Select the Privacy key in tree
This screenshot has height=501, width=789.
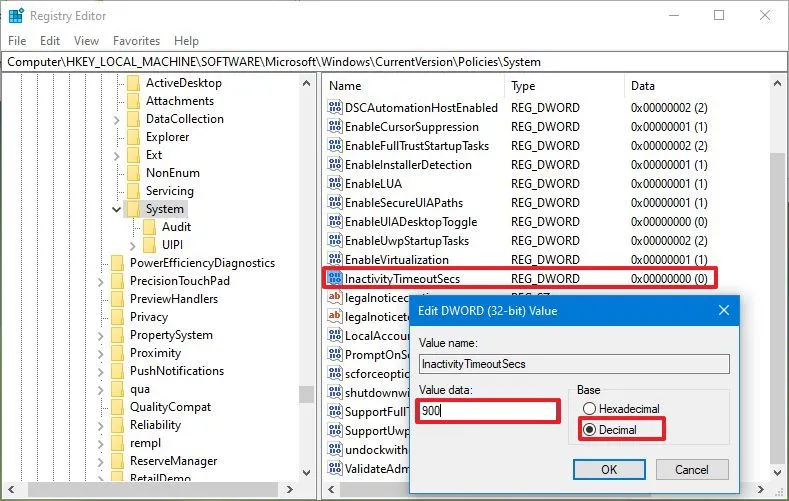click(x=148, y=317)
